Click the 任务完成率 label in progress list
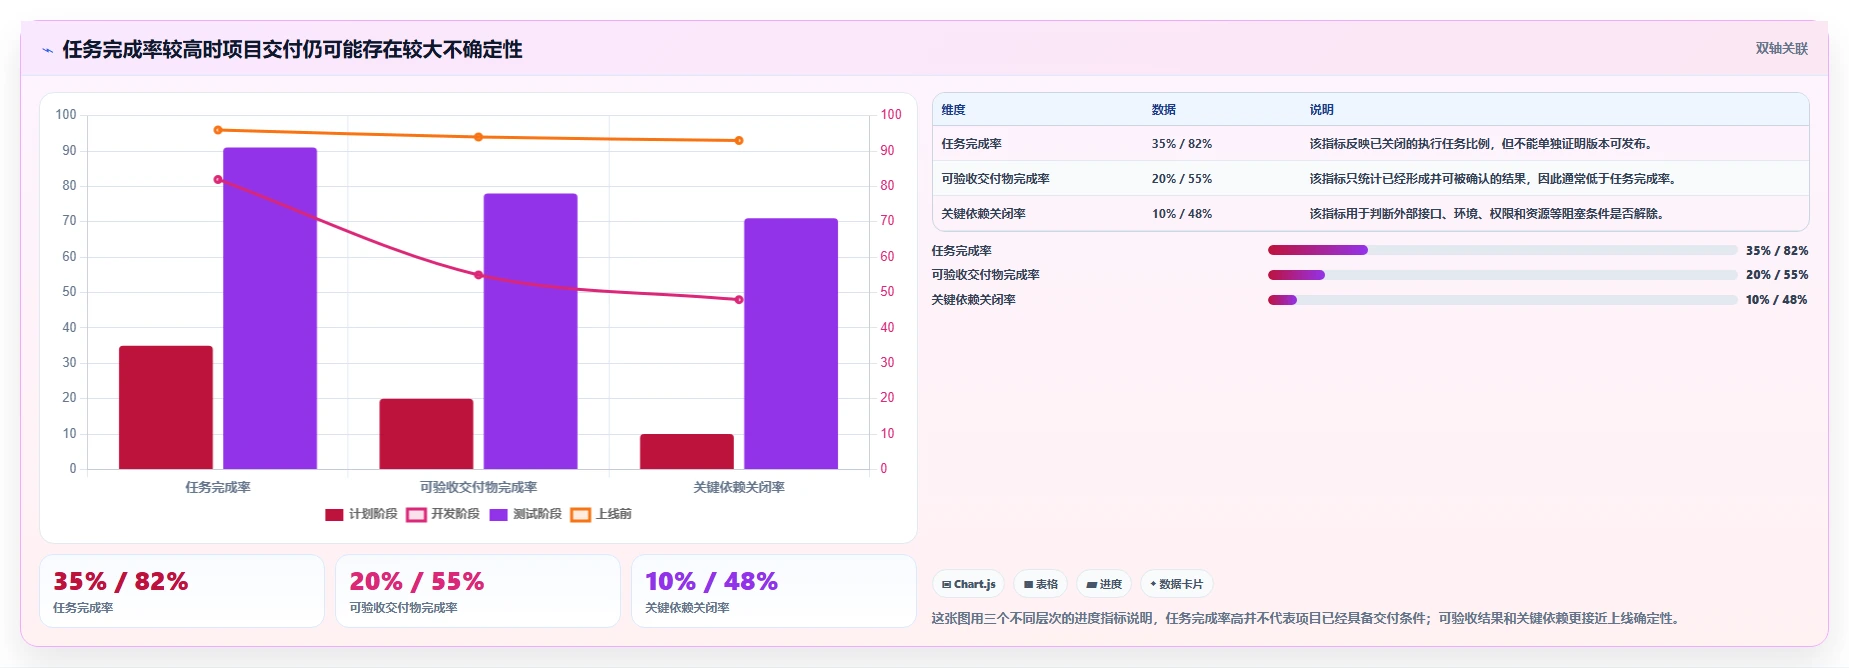Image resolution: width=1849 pixels, height=668 pixels. point(962,251)
